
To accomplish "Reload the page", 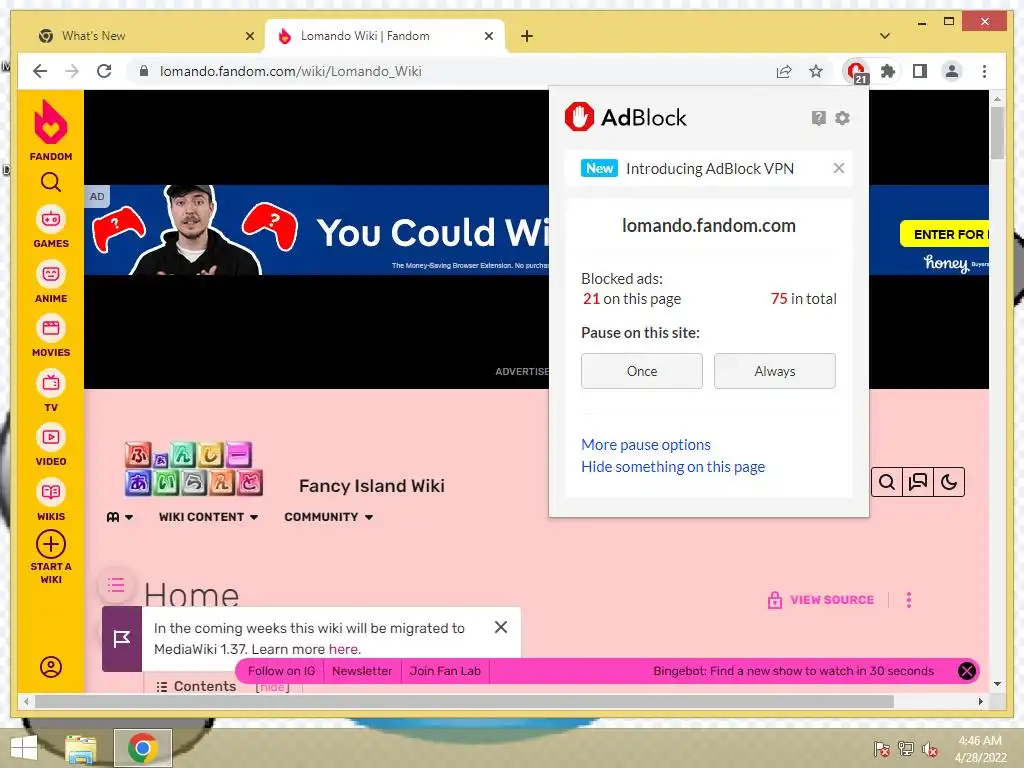I will (x=104, y=71).
